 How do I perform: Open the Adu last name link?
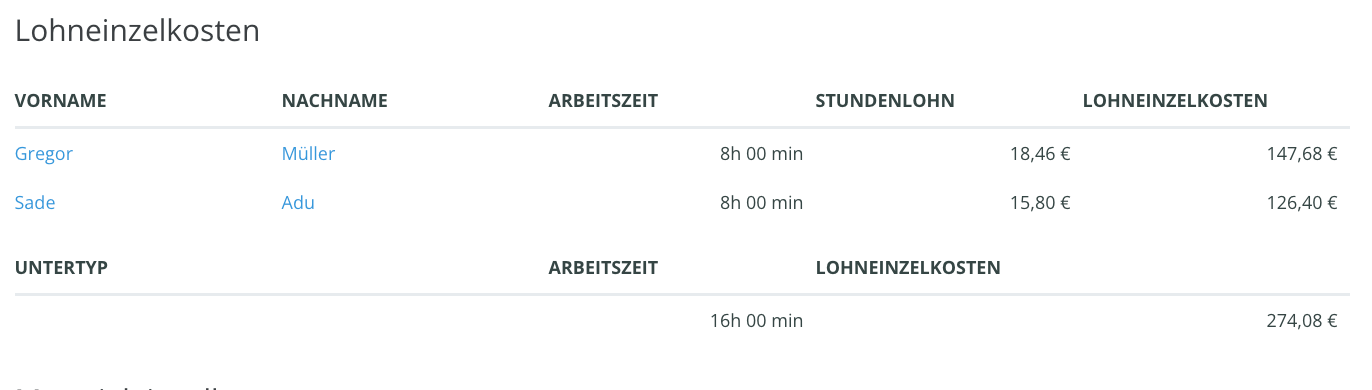(x=298, y=203)
